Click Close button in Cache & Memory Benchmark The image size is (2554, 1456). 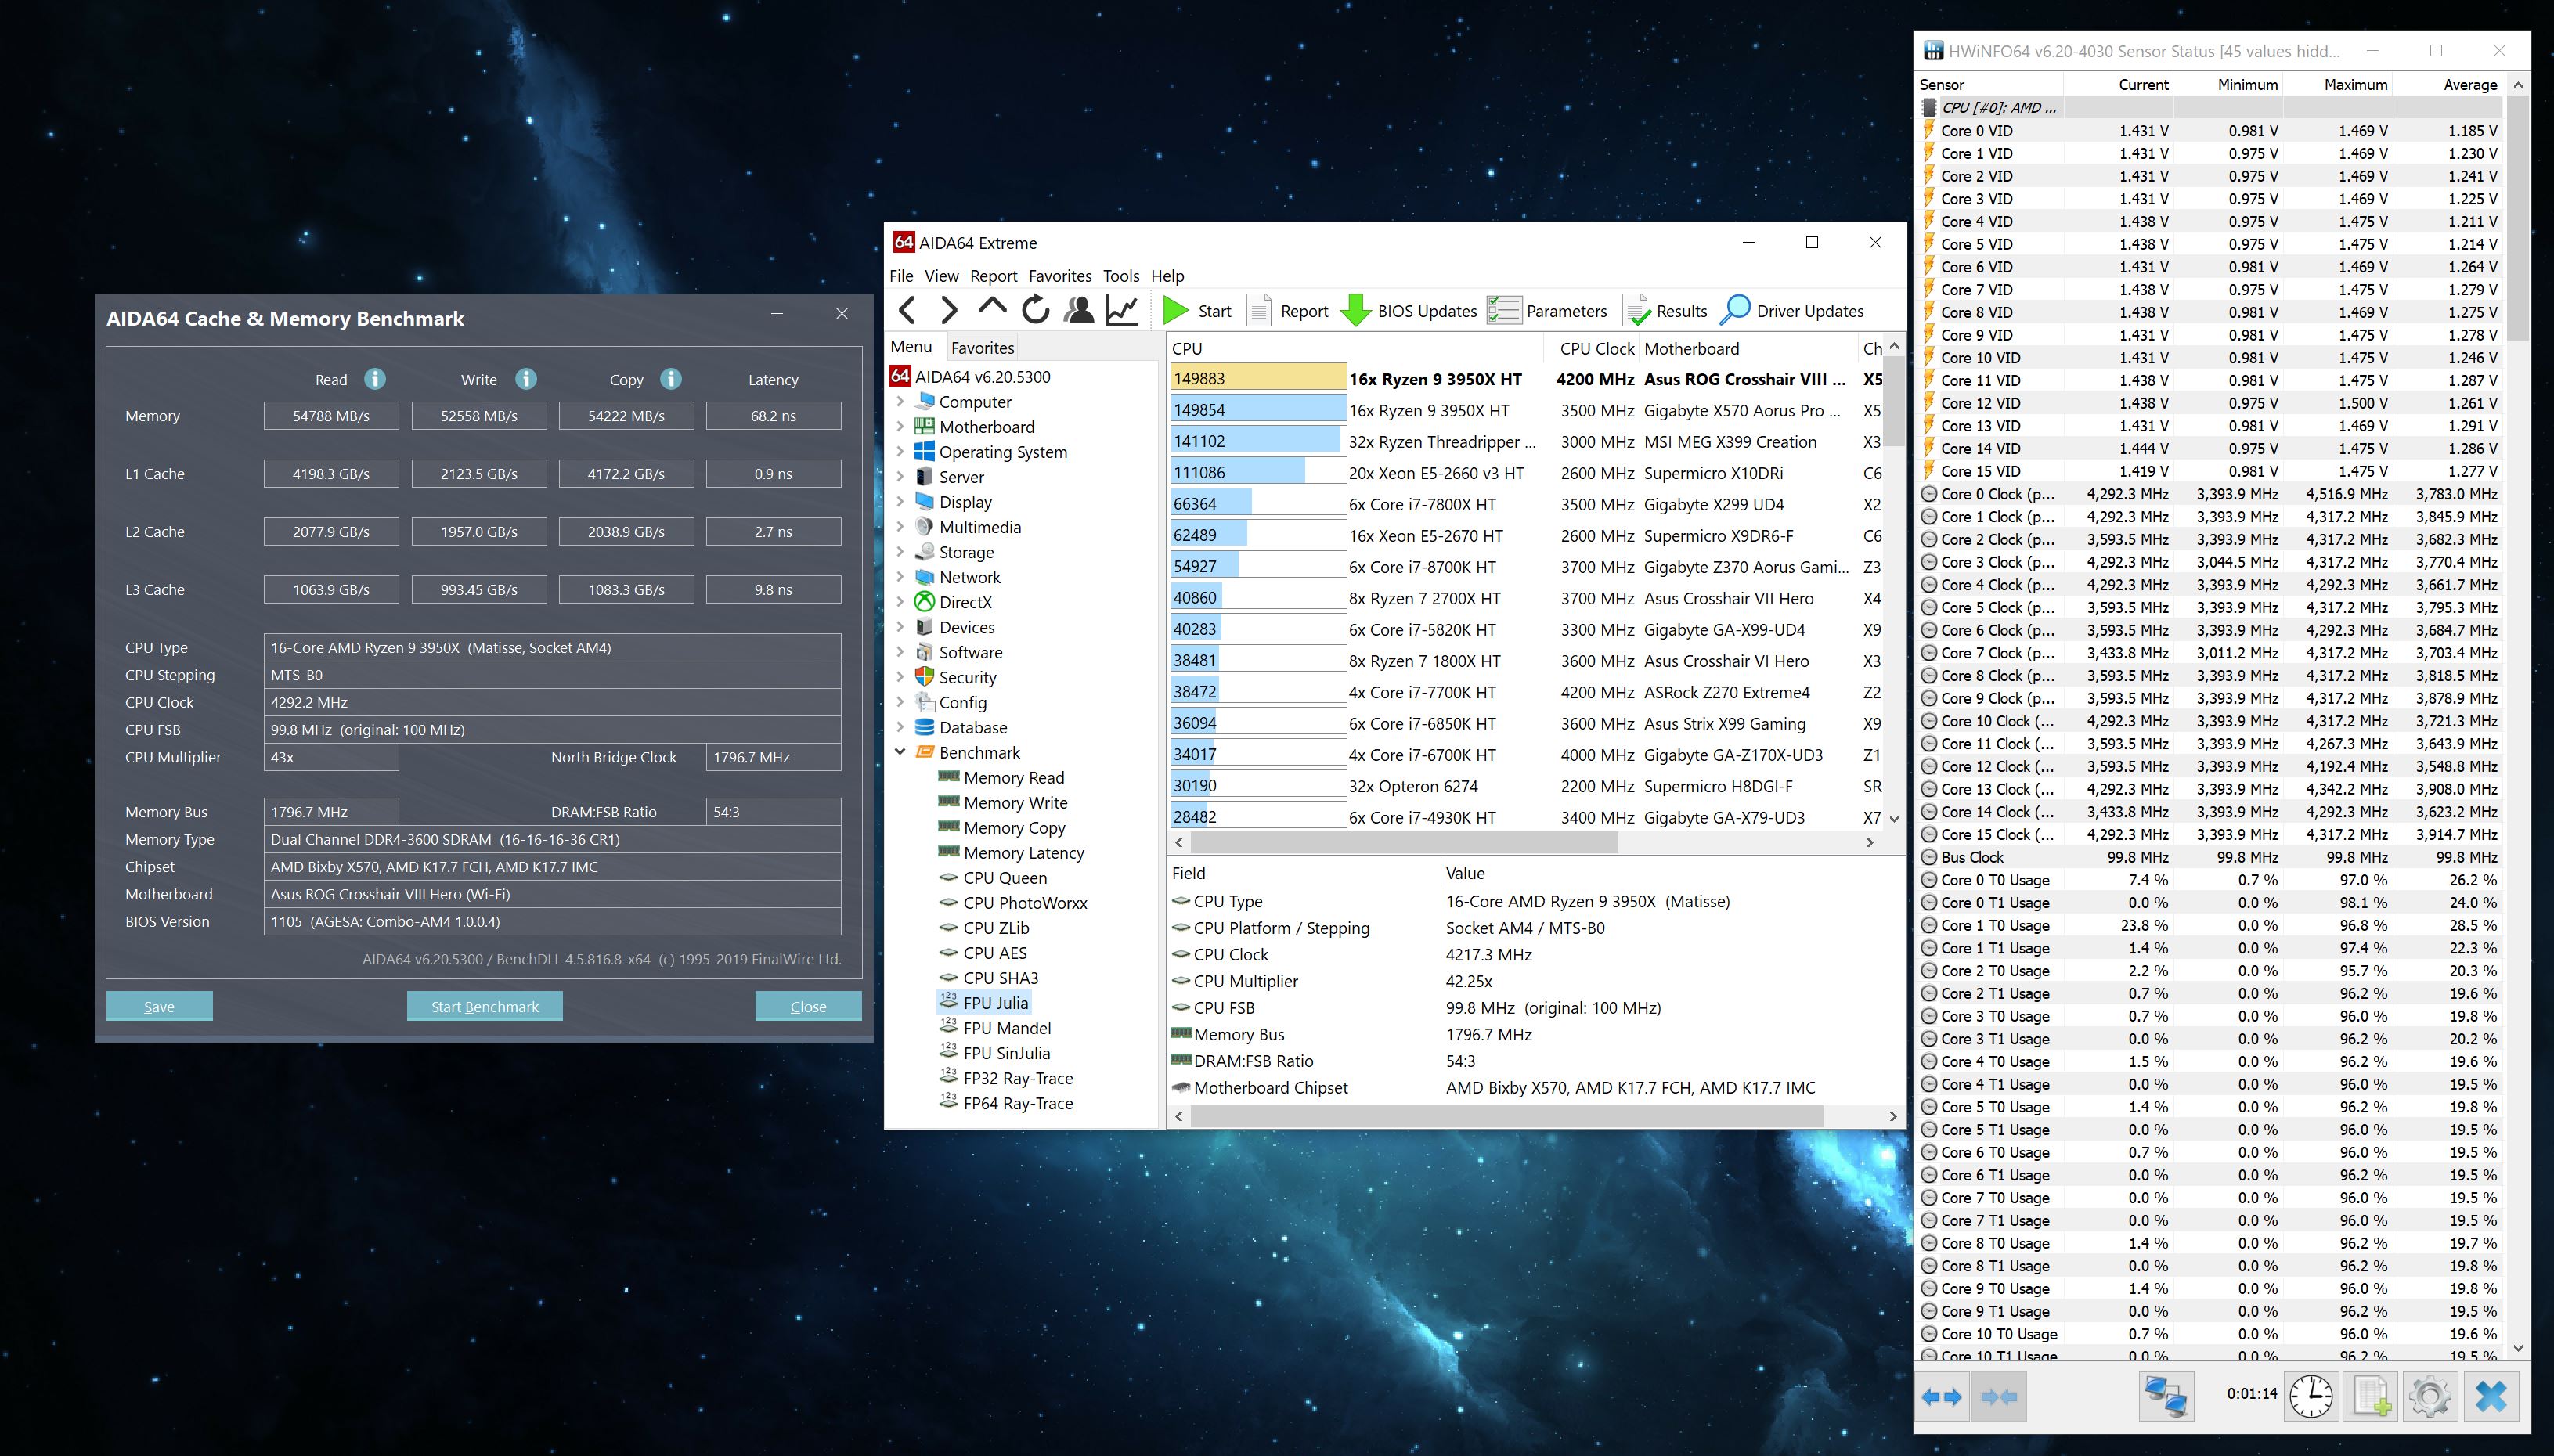808,1006
